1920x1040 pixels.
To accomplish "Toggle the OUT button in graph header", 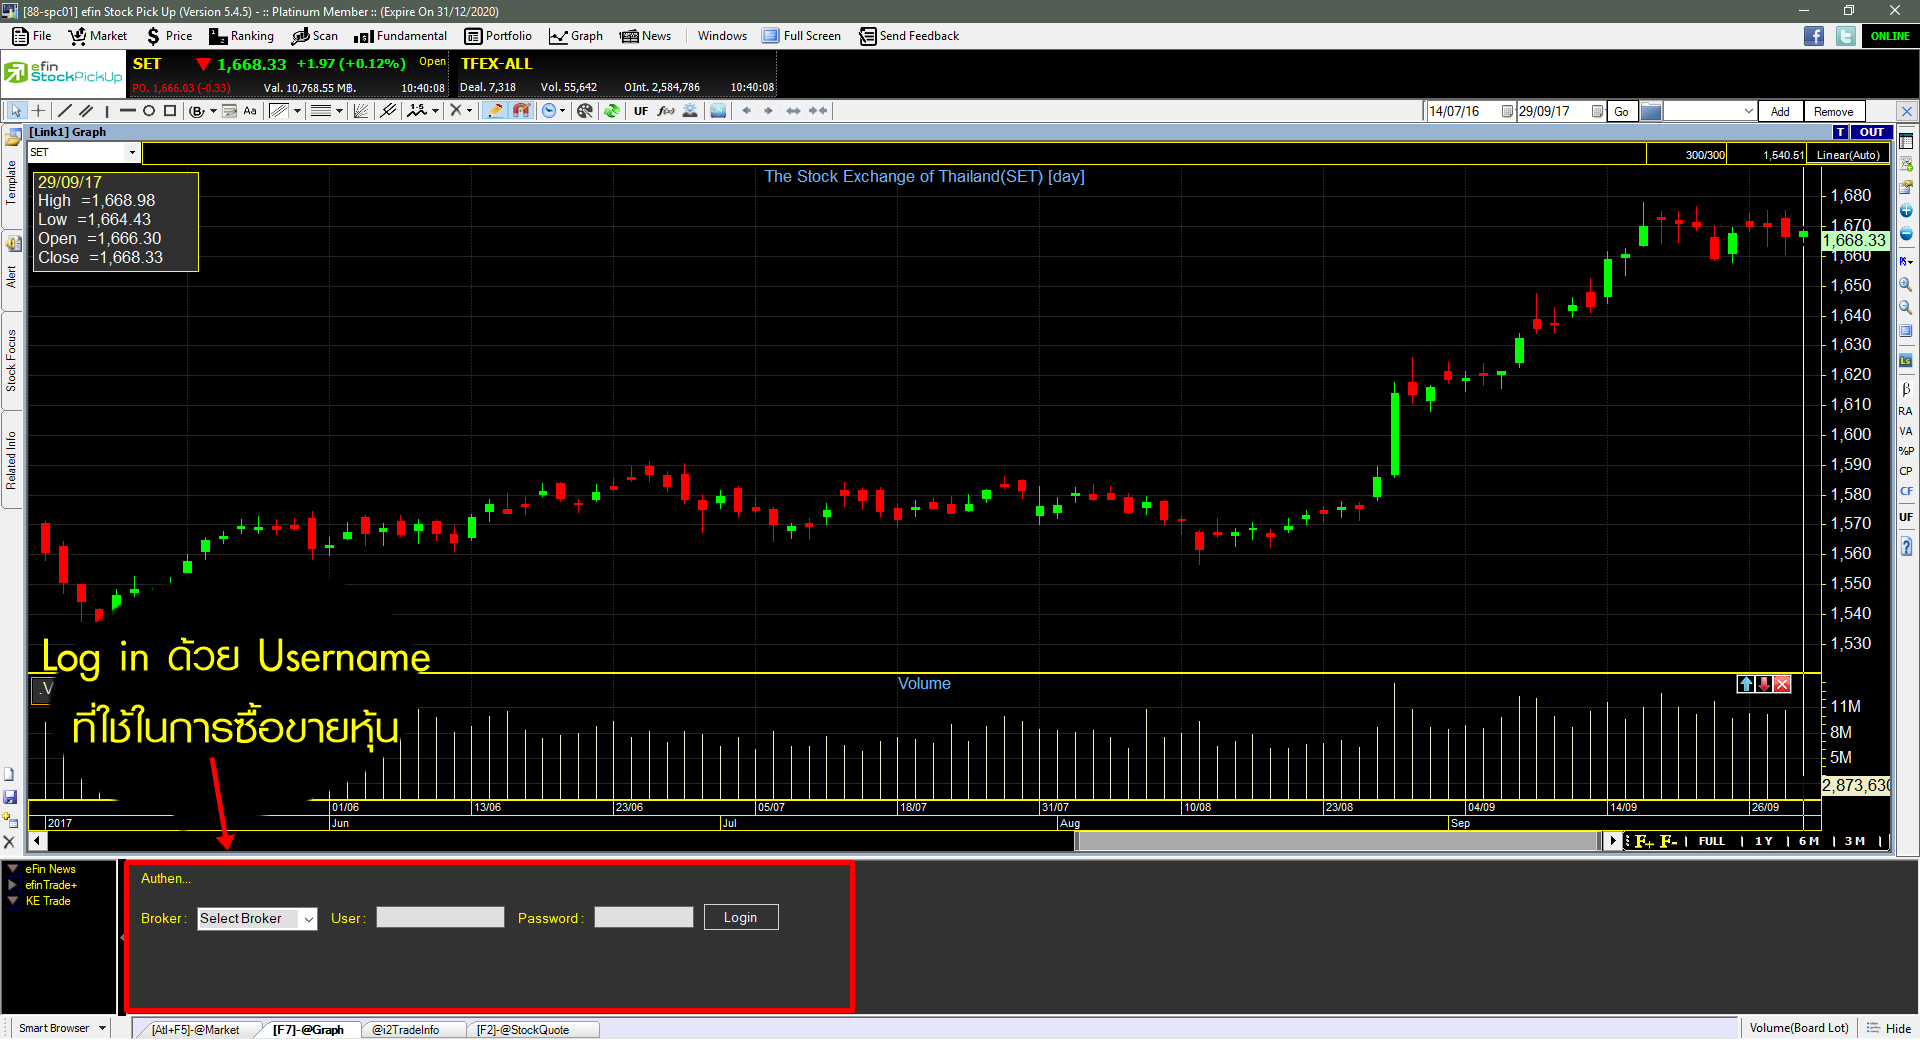I will click(x=1871, y=132).
